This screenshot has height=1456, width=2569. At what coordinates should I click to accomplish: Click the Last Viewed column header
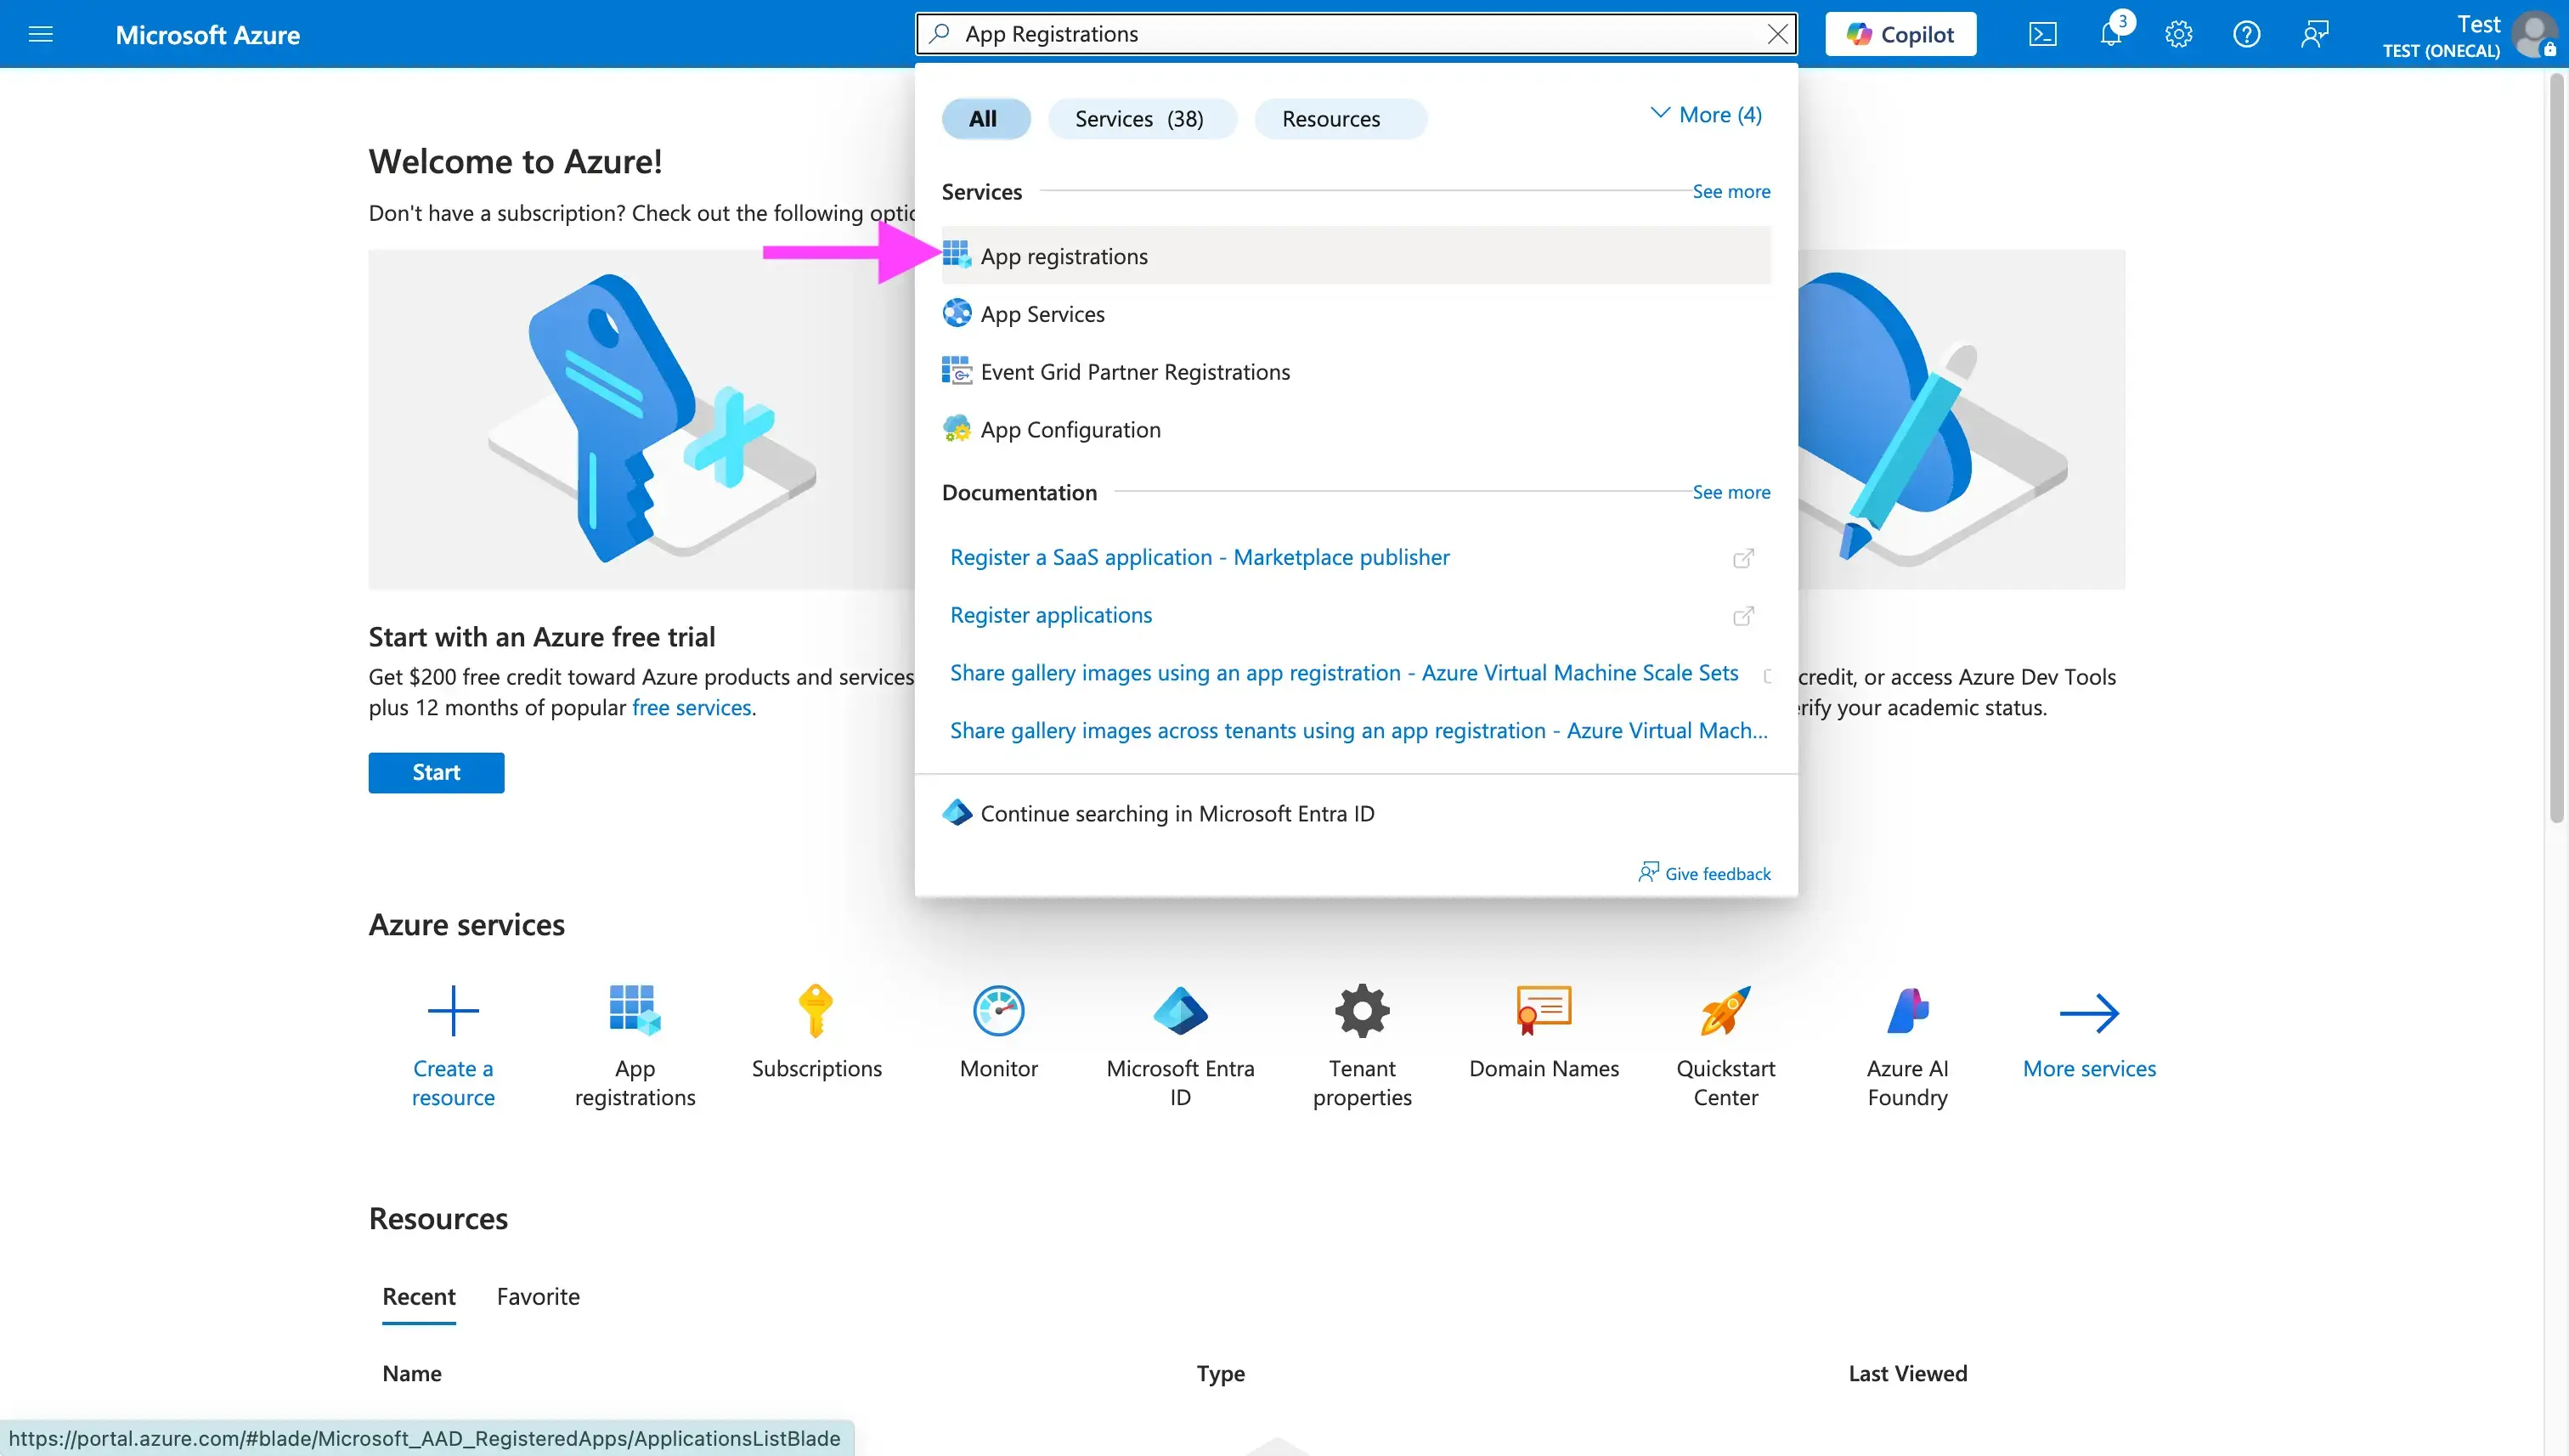(x=1907, y=1373)
